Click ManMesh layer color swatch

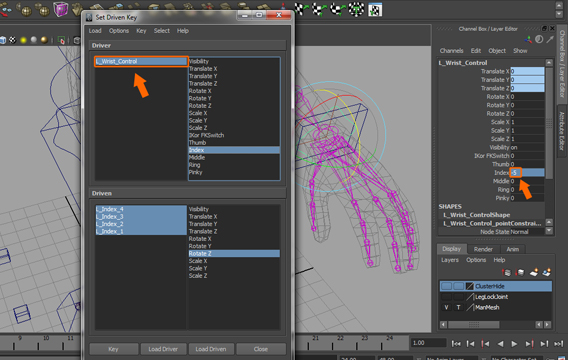coord(469,307)
